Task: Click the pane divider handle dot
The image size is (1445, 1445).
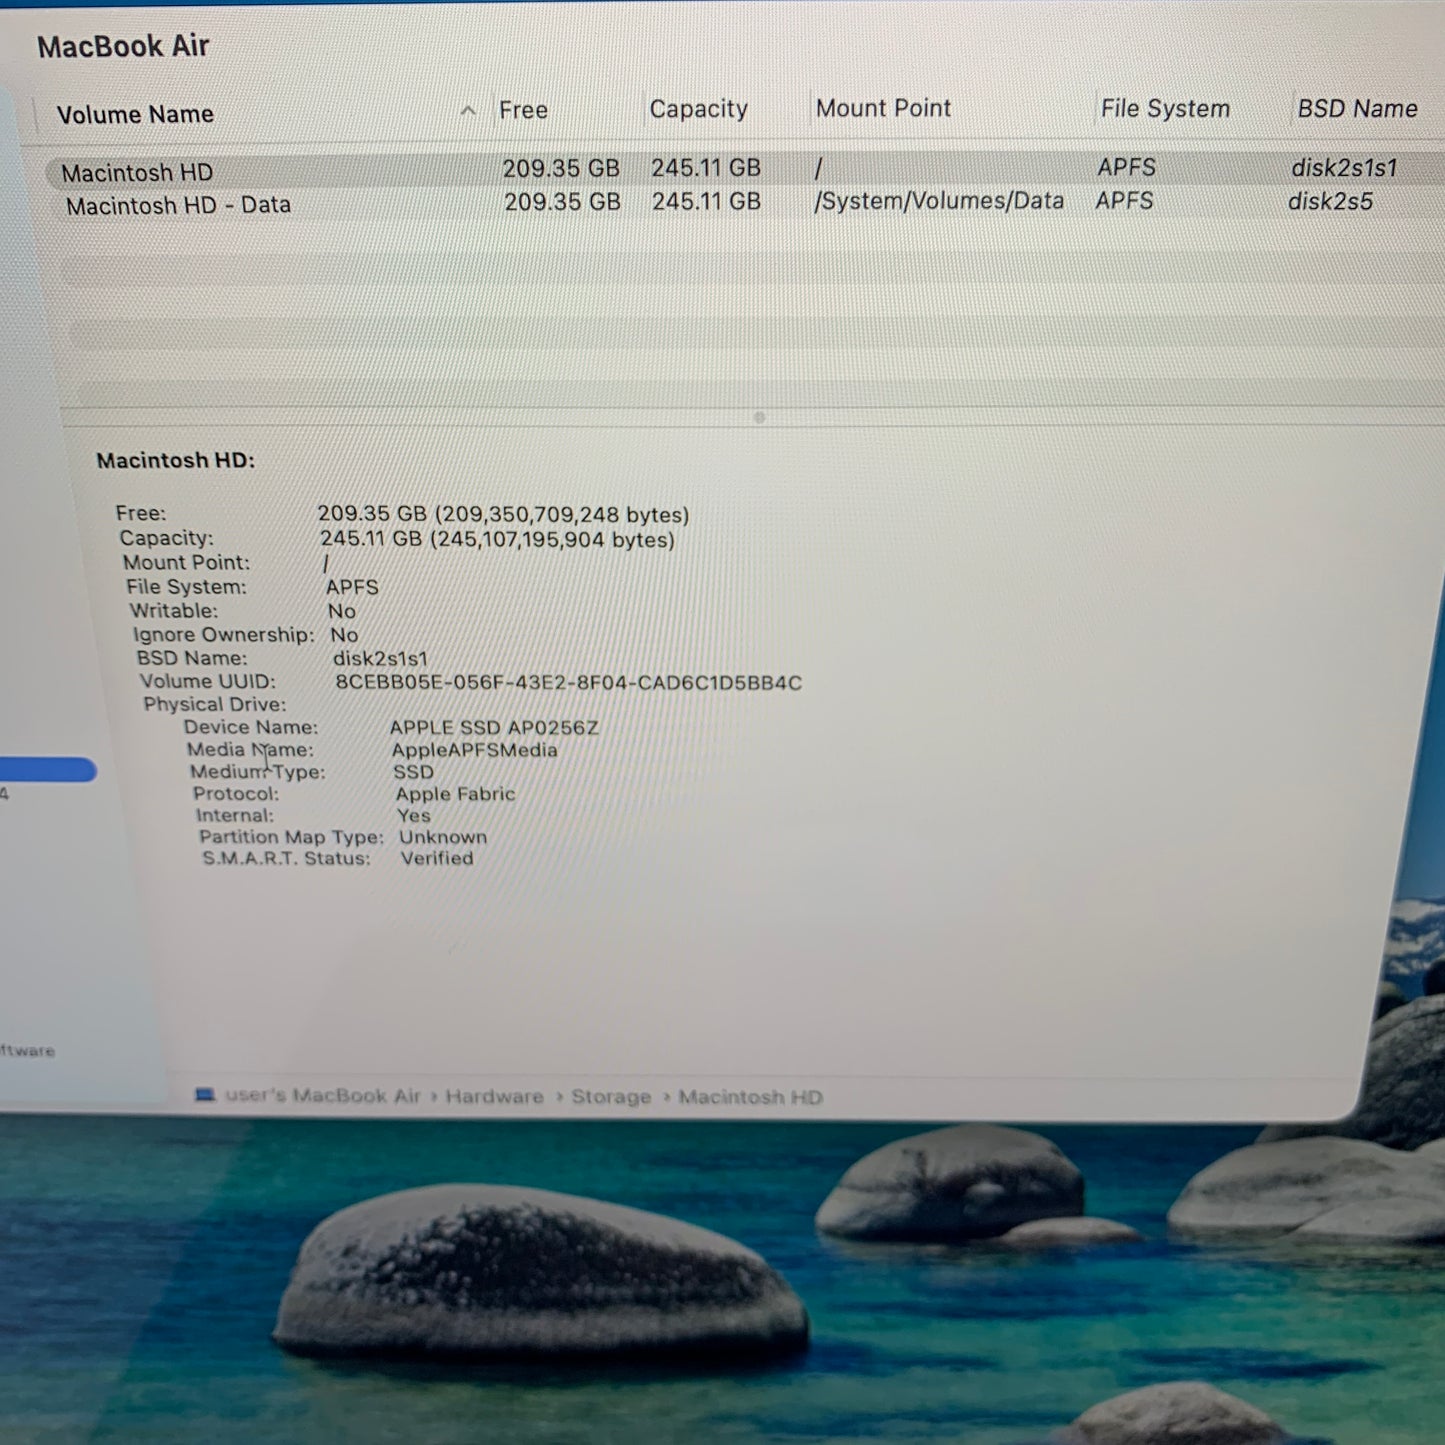Action: (x=759, y=418)
